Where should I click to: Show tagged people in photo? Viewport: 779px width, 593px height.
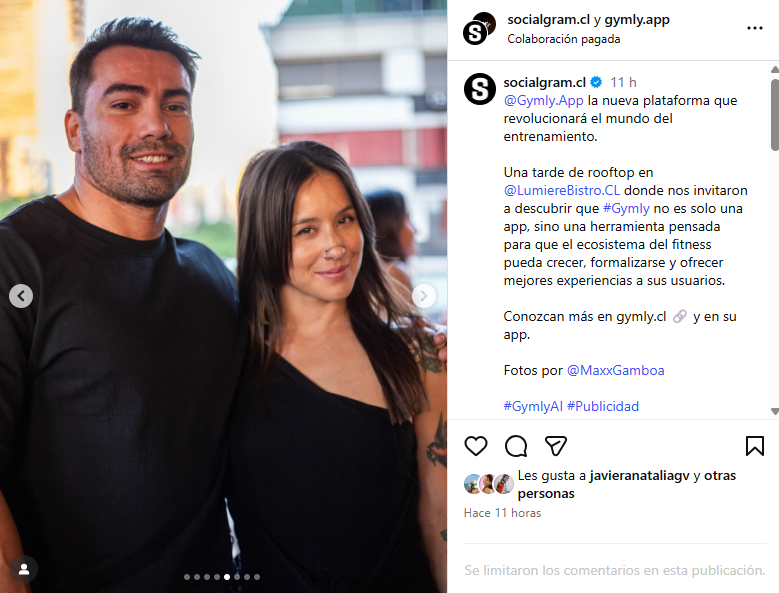(x=24, y=569)
